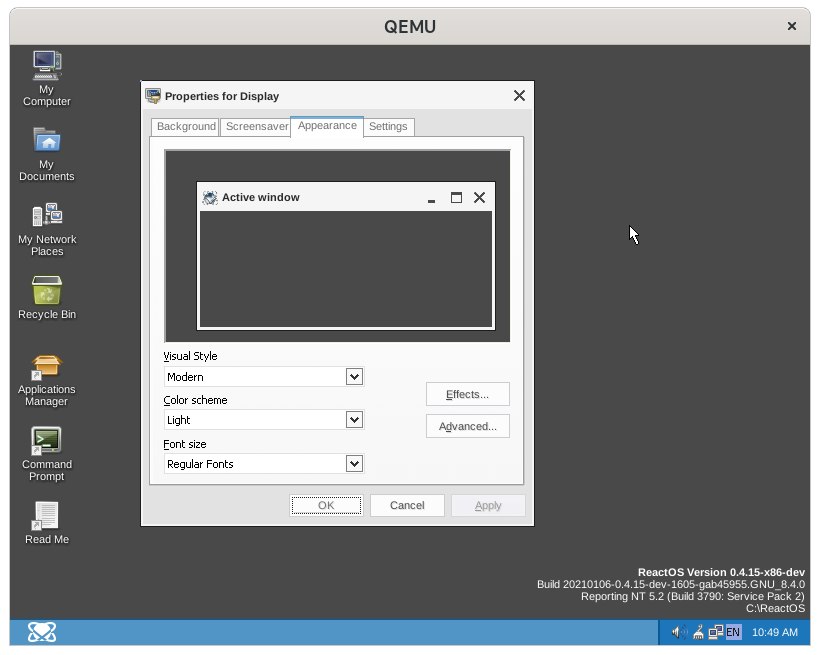This screenshot has height=655, width=820.
Task: Open the Effects... dialog button
Action: tap(468, 394)
